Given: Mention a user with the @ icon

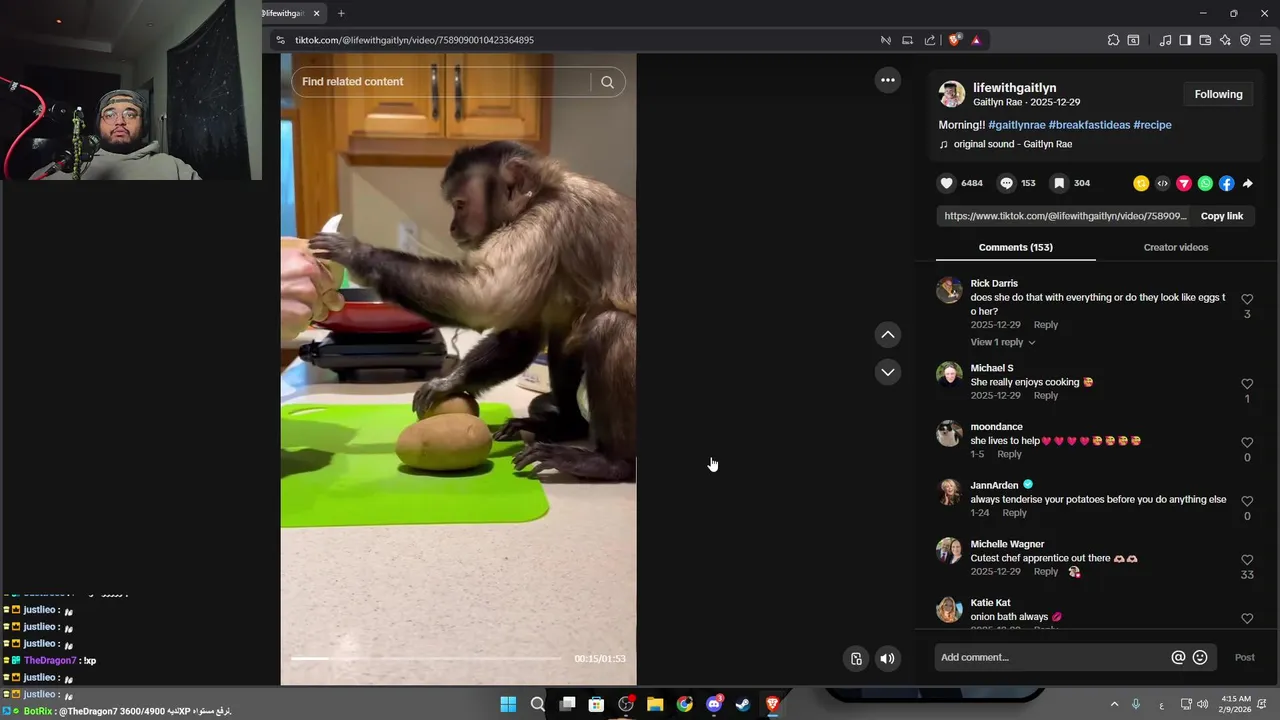Looking at the screenshot, I should 1178,657.
